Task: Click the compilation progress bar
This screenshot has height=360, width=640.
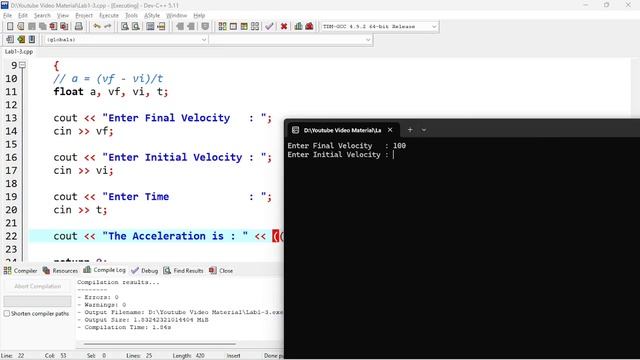Action: click(38, 301)
